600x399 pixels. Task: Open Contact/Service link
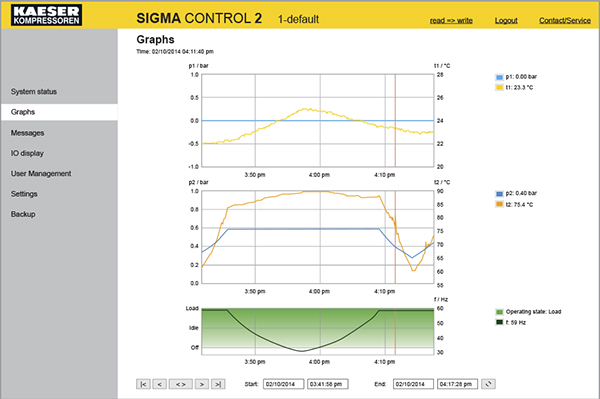[x=565, y=20]
